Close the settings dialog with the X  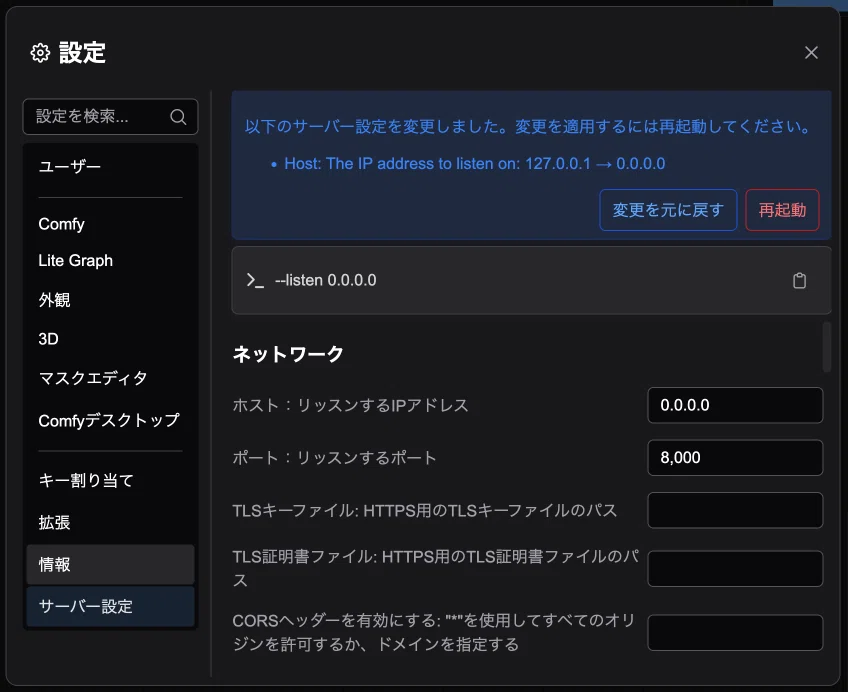811,52
